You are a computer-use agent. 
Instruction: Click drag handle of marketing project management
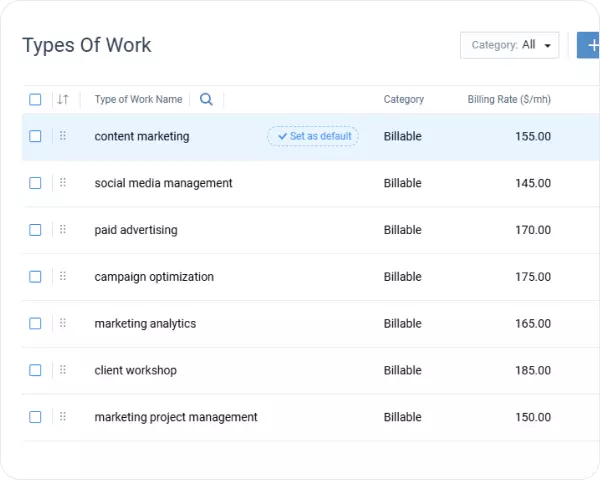pyautogui.click(x=63, y=416)
